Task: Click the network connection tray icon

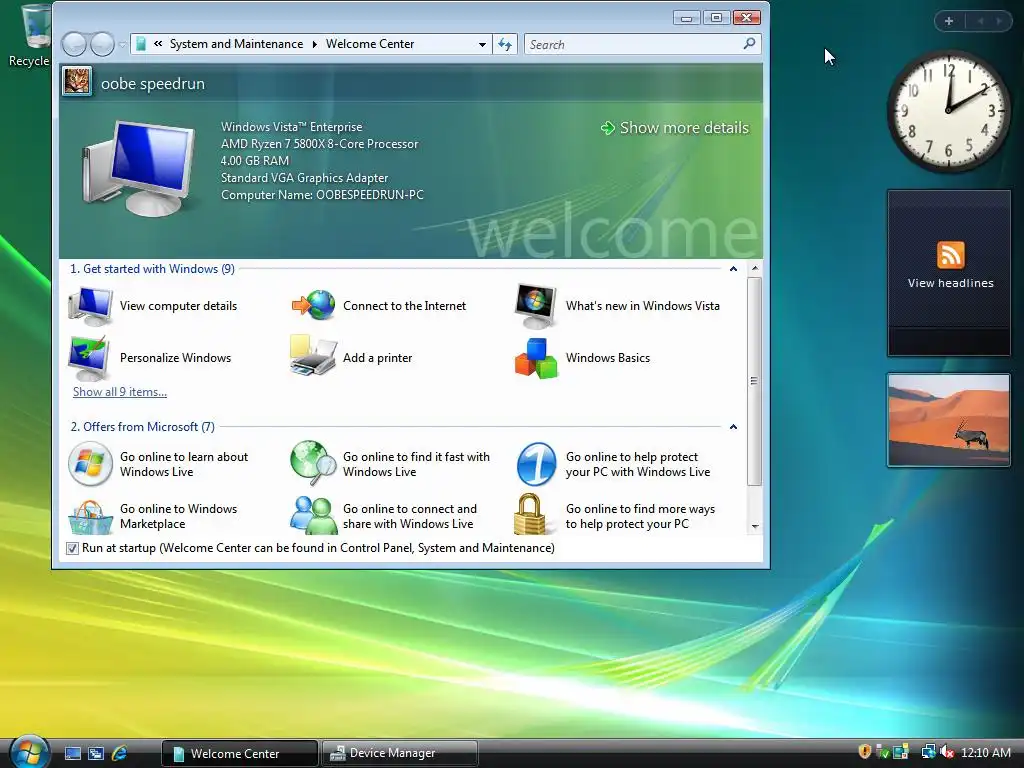Action: [928, 752]
